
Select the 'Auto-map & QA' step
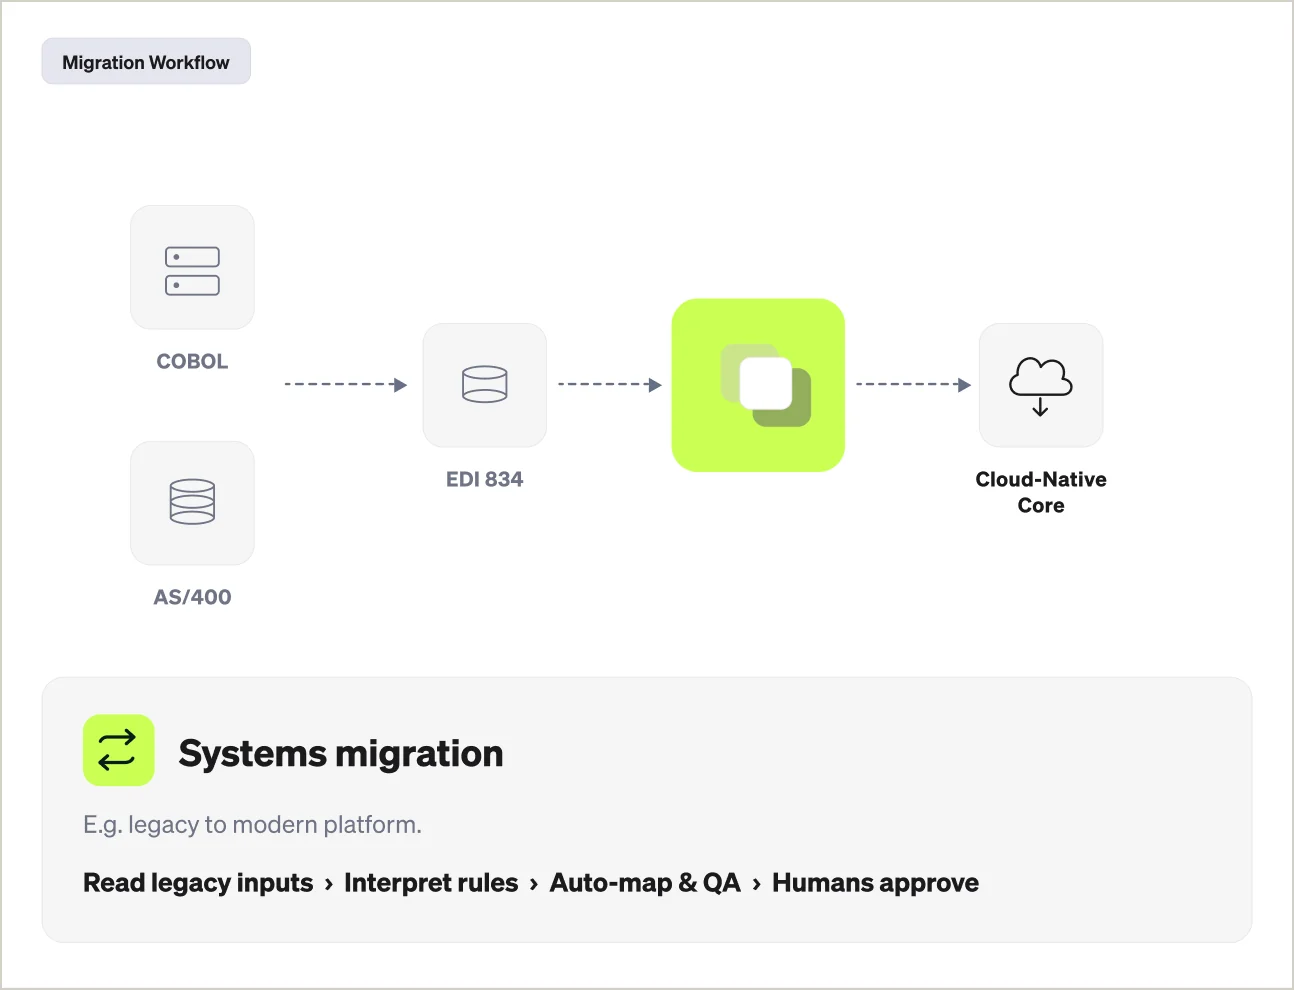[x=645, y=883]
